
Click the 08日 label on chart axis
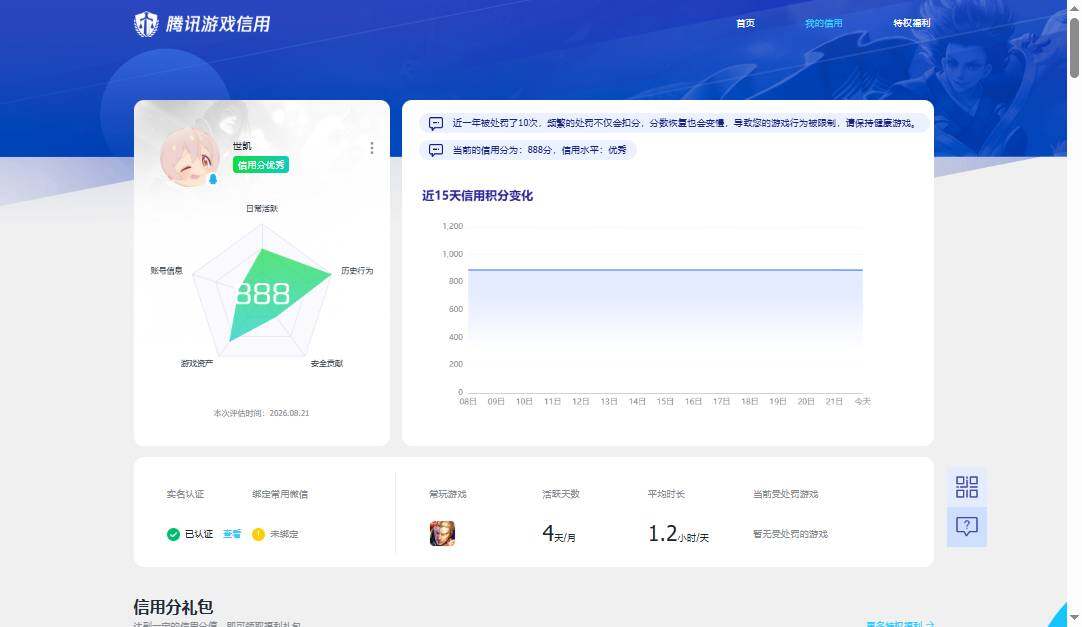click(x=468, y=401)
